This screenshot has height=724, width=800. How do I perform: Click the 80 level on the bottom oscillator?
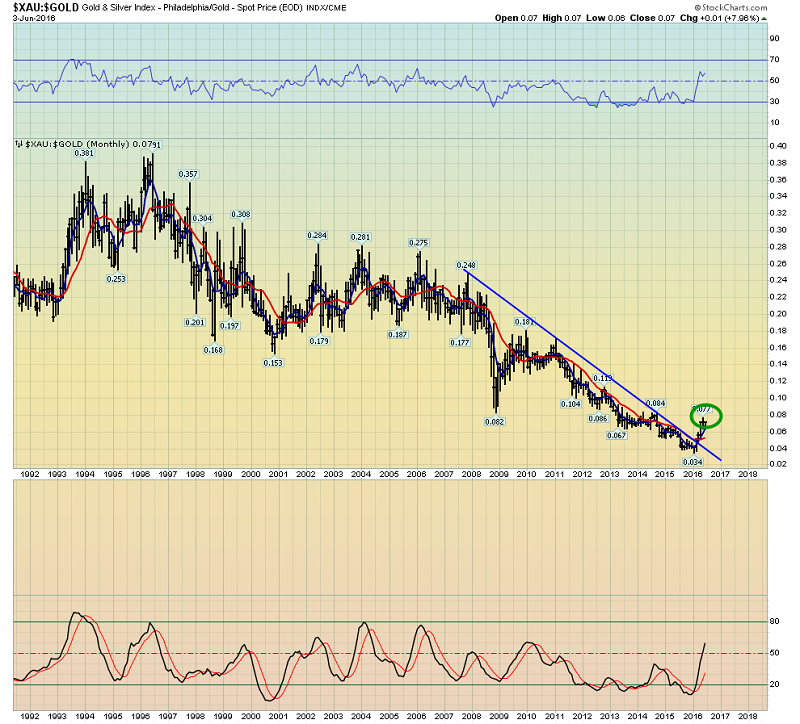point(774,621)
